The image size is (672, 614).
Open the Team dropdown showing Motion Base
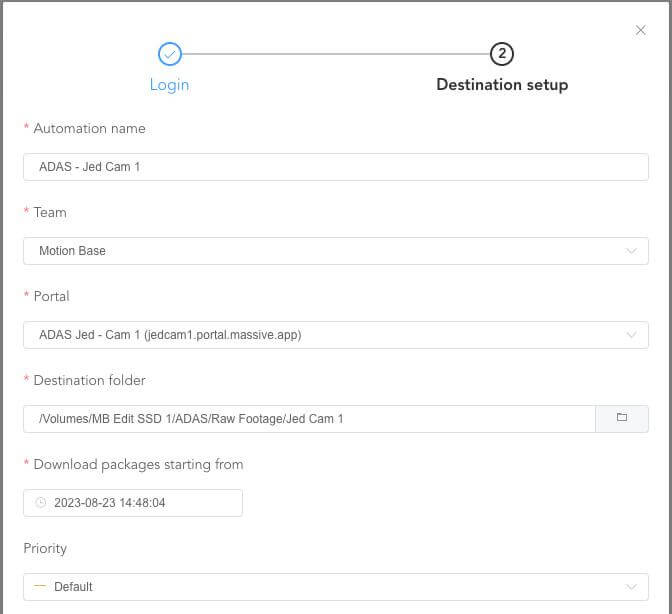point(336,251)
